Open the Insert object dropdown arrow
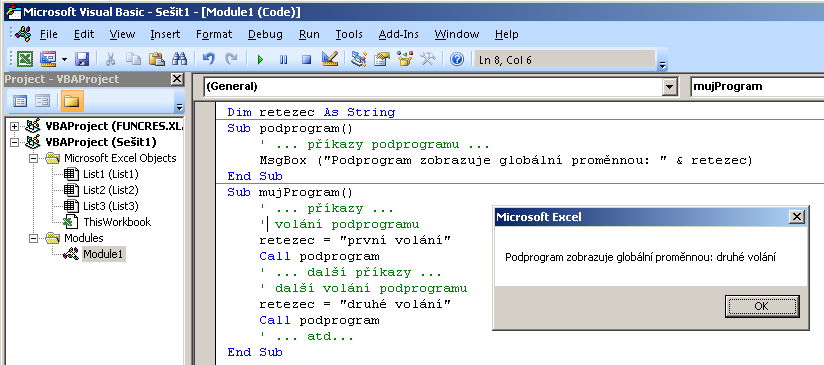The image size is (824, 365). (65, 59)
